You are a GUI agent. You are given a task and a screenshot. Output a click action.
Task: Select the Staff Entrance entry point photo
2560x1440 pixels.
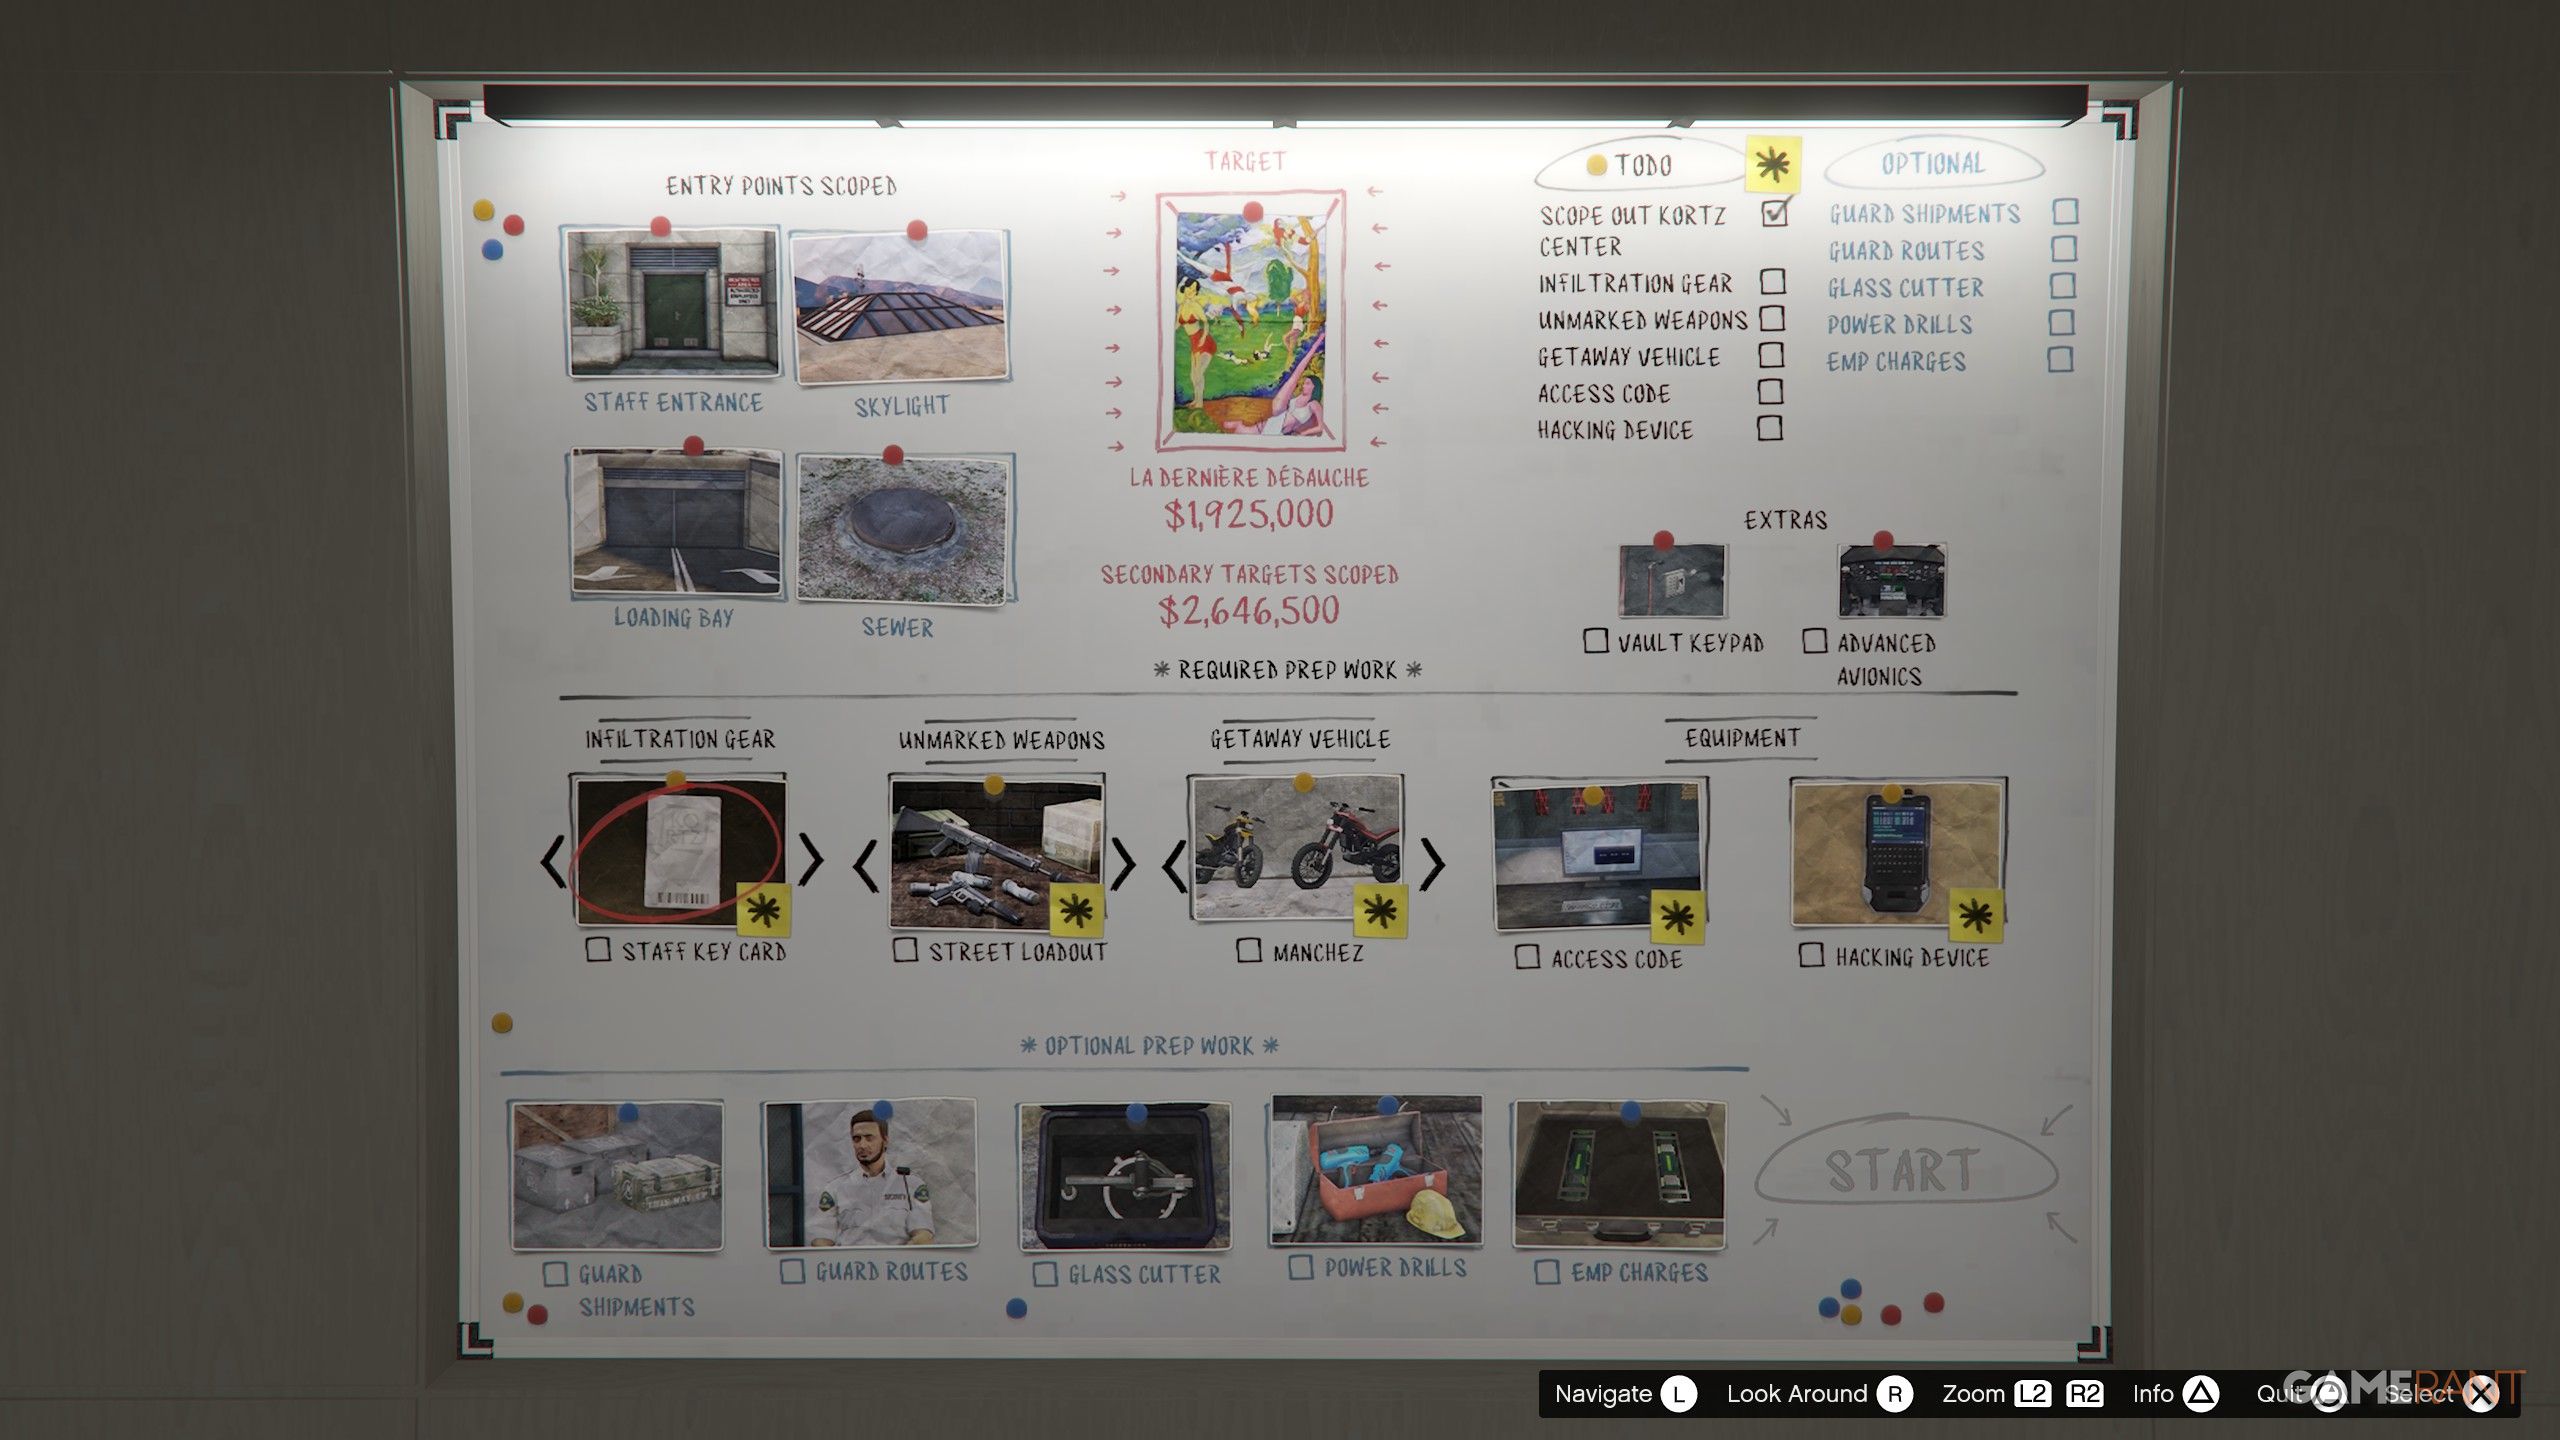pyautogui.click(x=673, y=302)
